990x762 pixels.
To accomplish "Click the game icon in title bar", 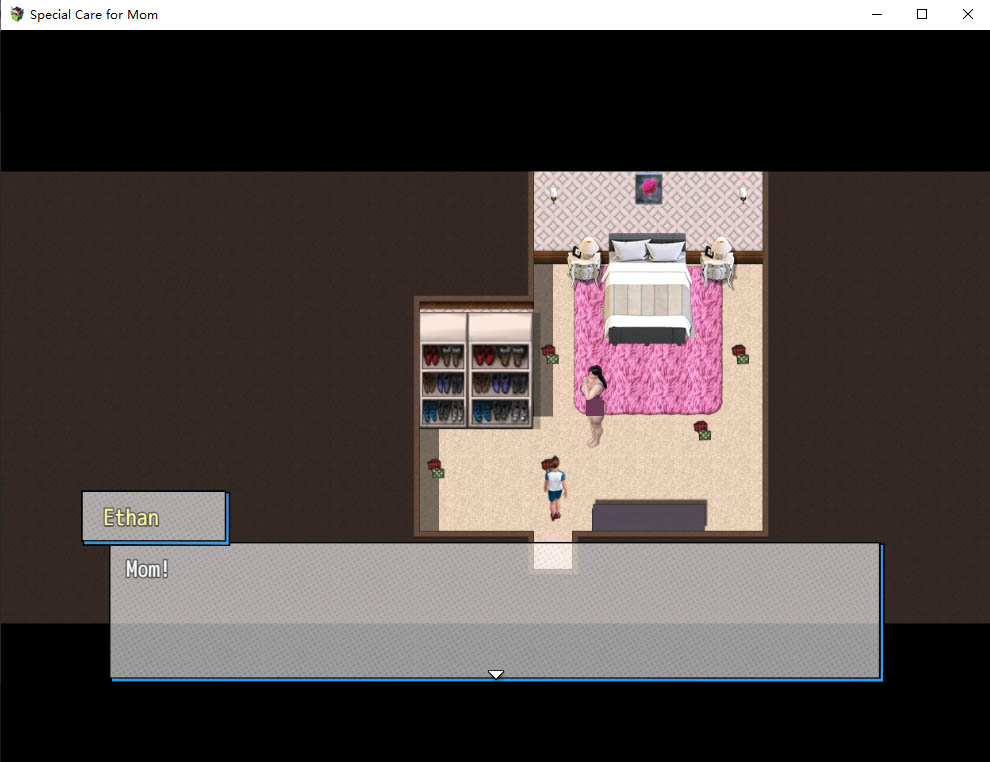I will [x=16, y=14].
